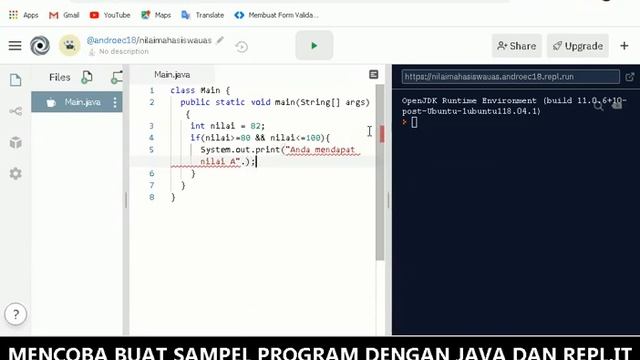640x360 pixels.
Task: Run the program with green play button
Action: point(314,45)
